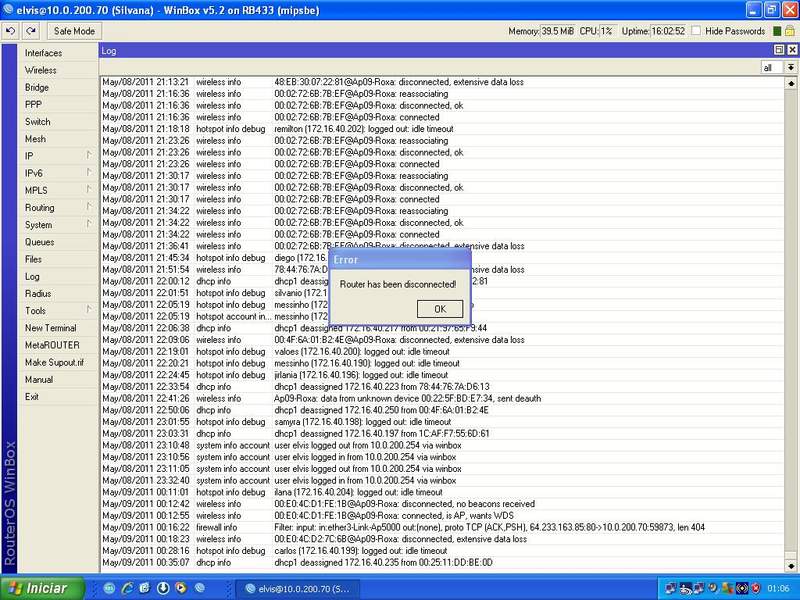Click the Safe Mode button
Viewport: 800px width, 600px height.
tap(74, 31)
